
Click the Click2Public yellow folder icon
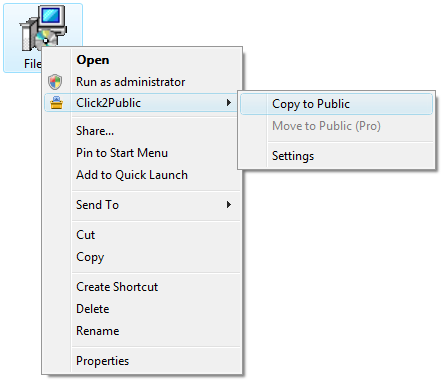56,103
